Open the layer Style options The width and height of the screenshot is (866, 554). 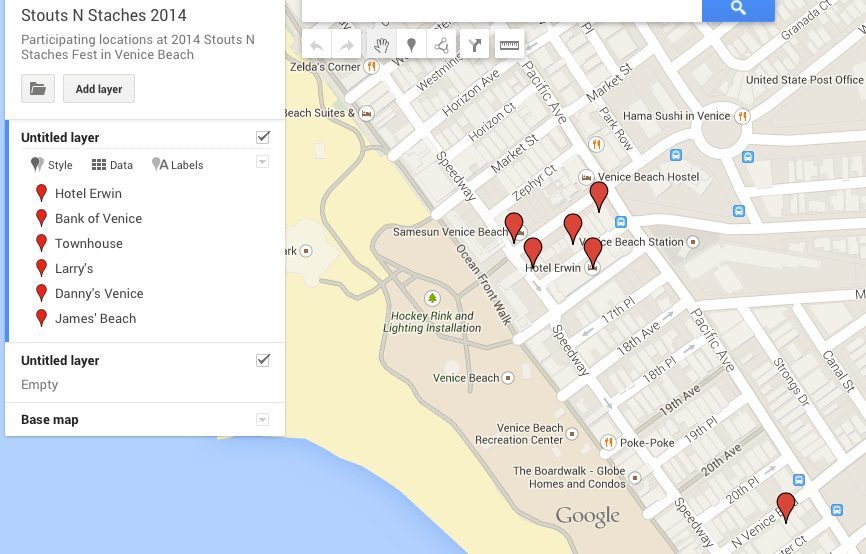[52, 165]
